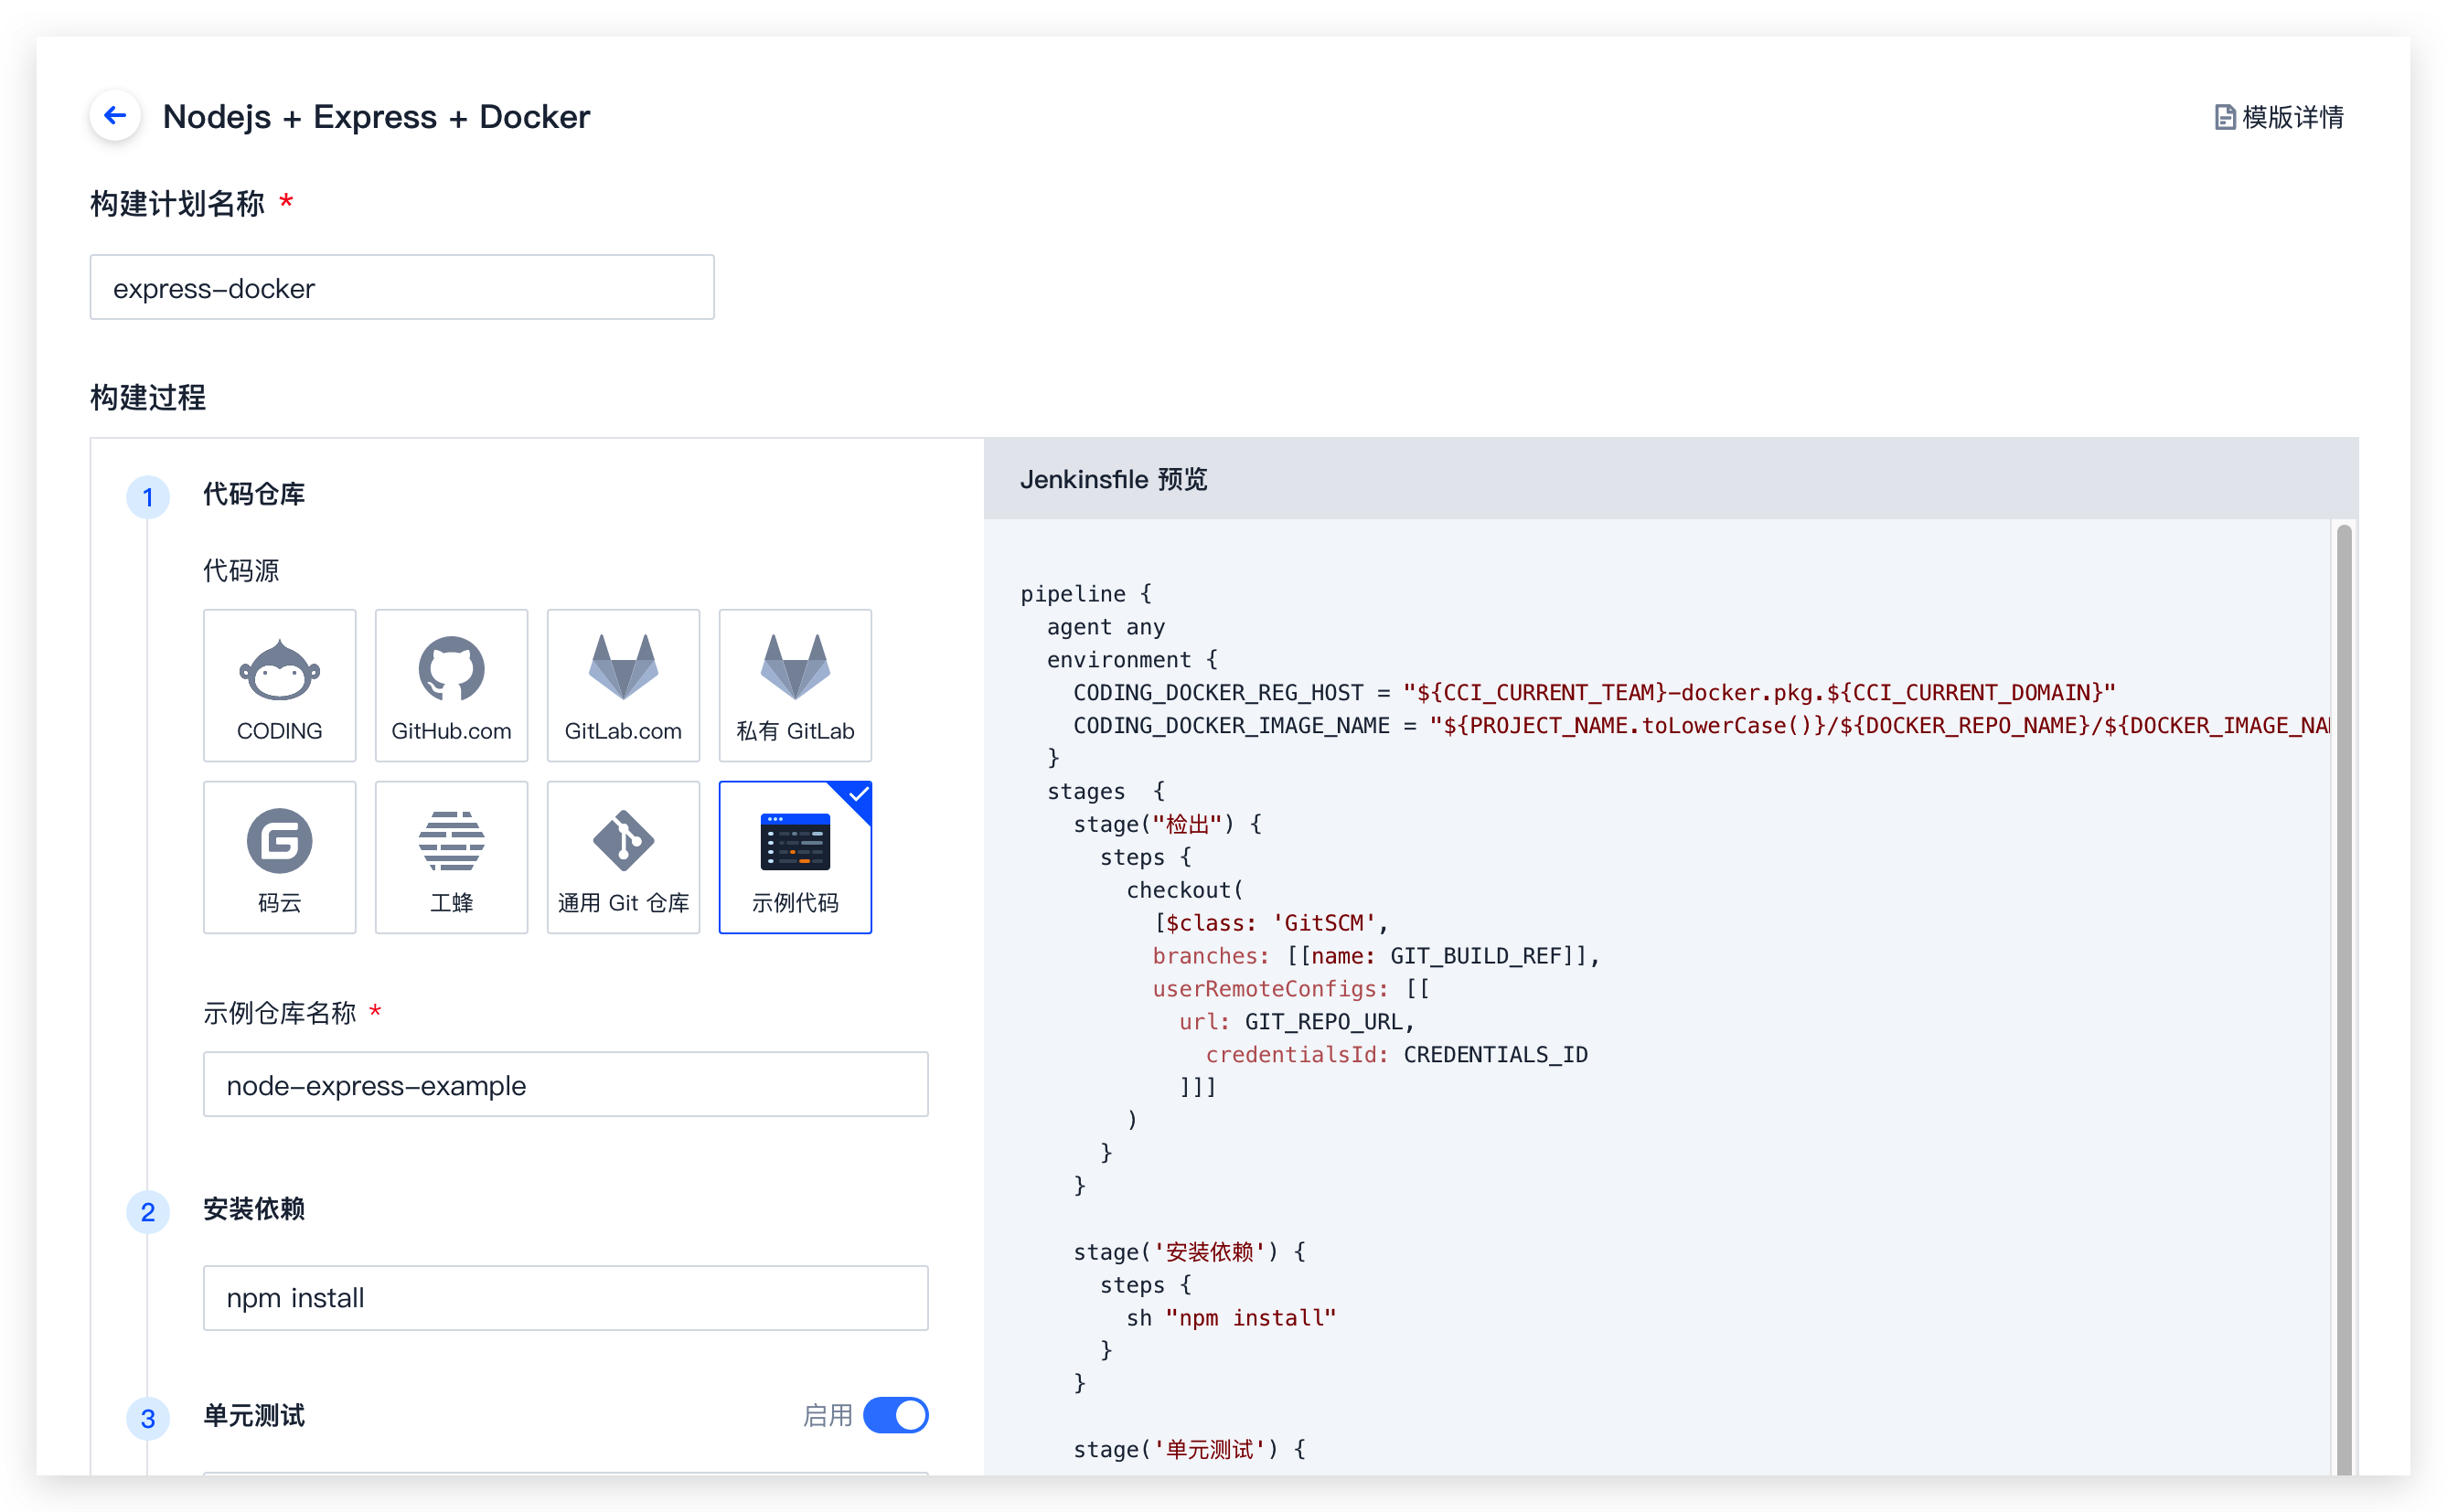
Task: Click the stage('单元测试') code line
Action: pos(1189,1450)
